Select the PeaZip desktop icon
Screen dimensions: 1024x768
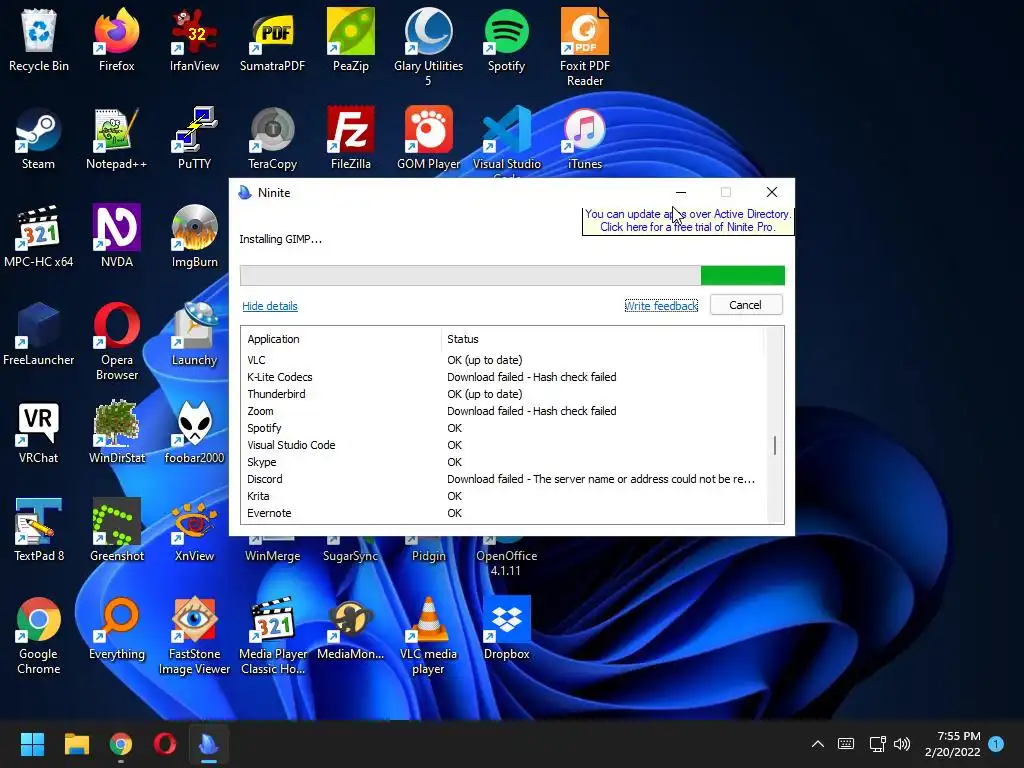click(351, 40)
